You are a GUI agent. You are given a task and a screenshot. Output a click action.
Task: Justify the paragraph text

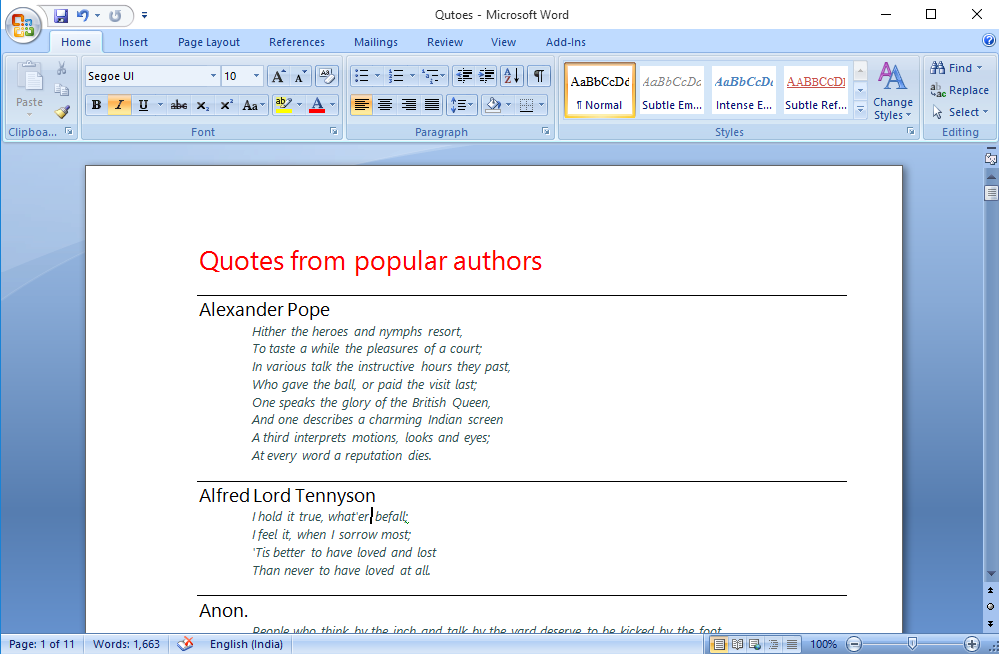pos(432,105)
